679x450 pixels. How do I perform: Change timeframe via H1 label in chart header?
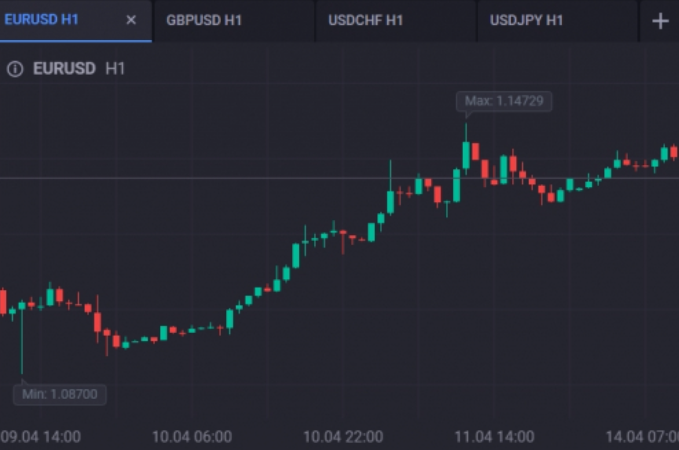115,69
